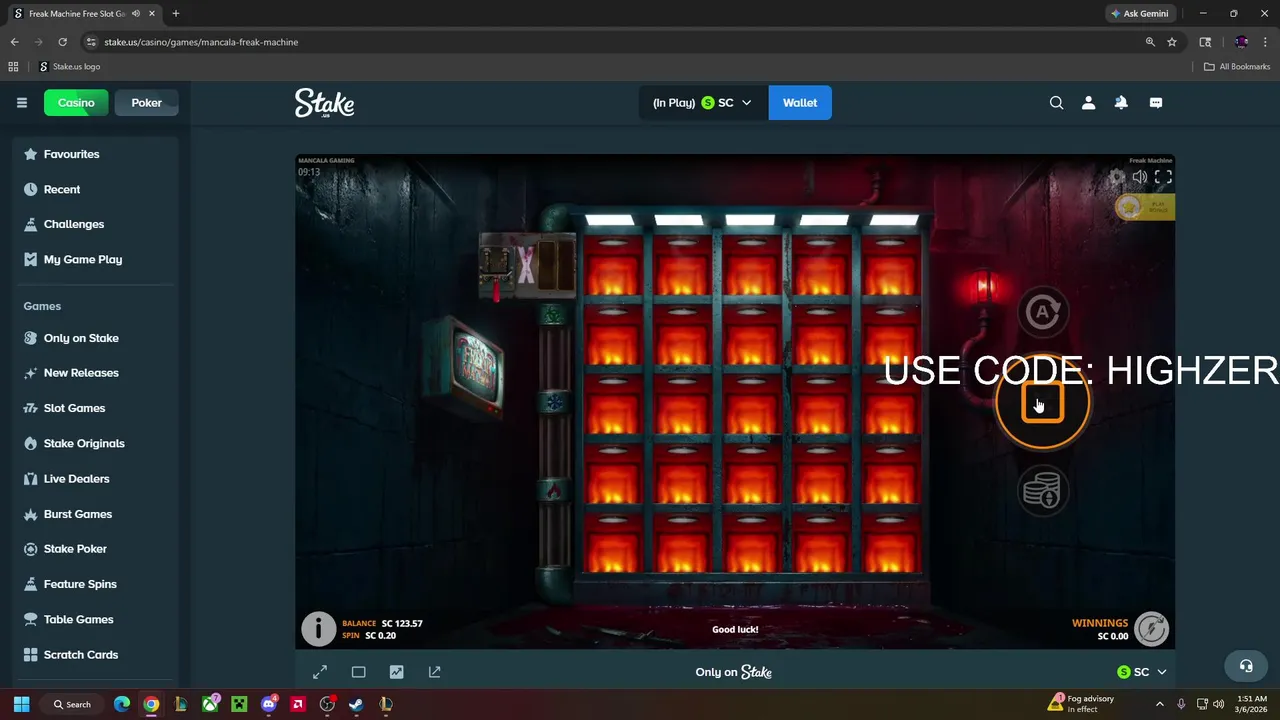The width and height of the screenshot is (1280, 720).
Task: Select Scratch Cards category
Action: (x=95, y=655)
